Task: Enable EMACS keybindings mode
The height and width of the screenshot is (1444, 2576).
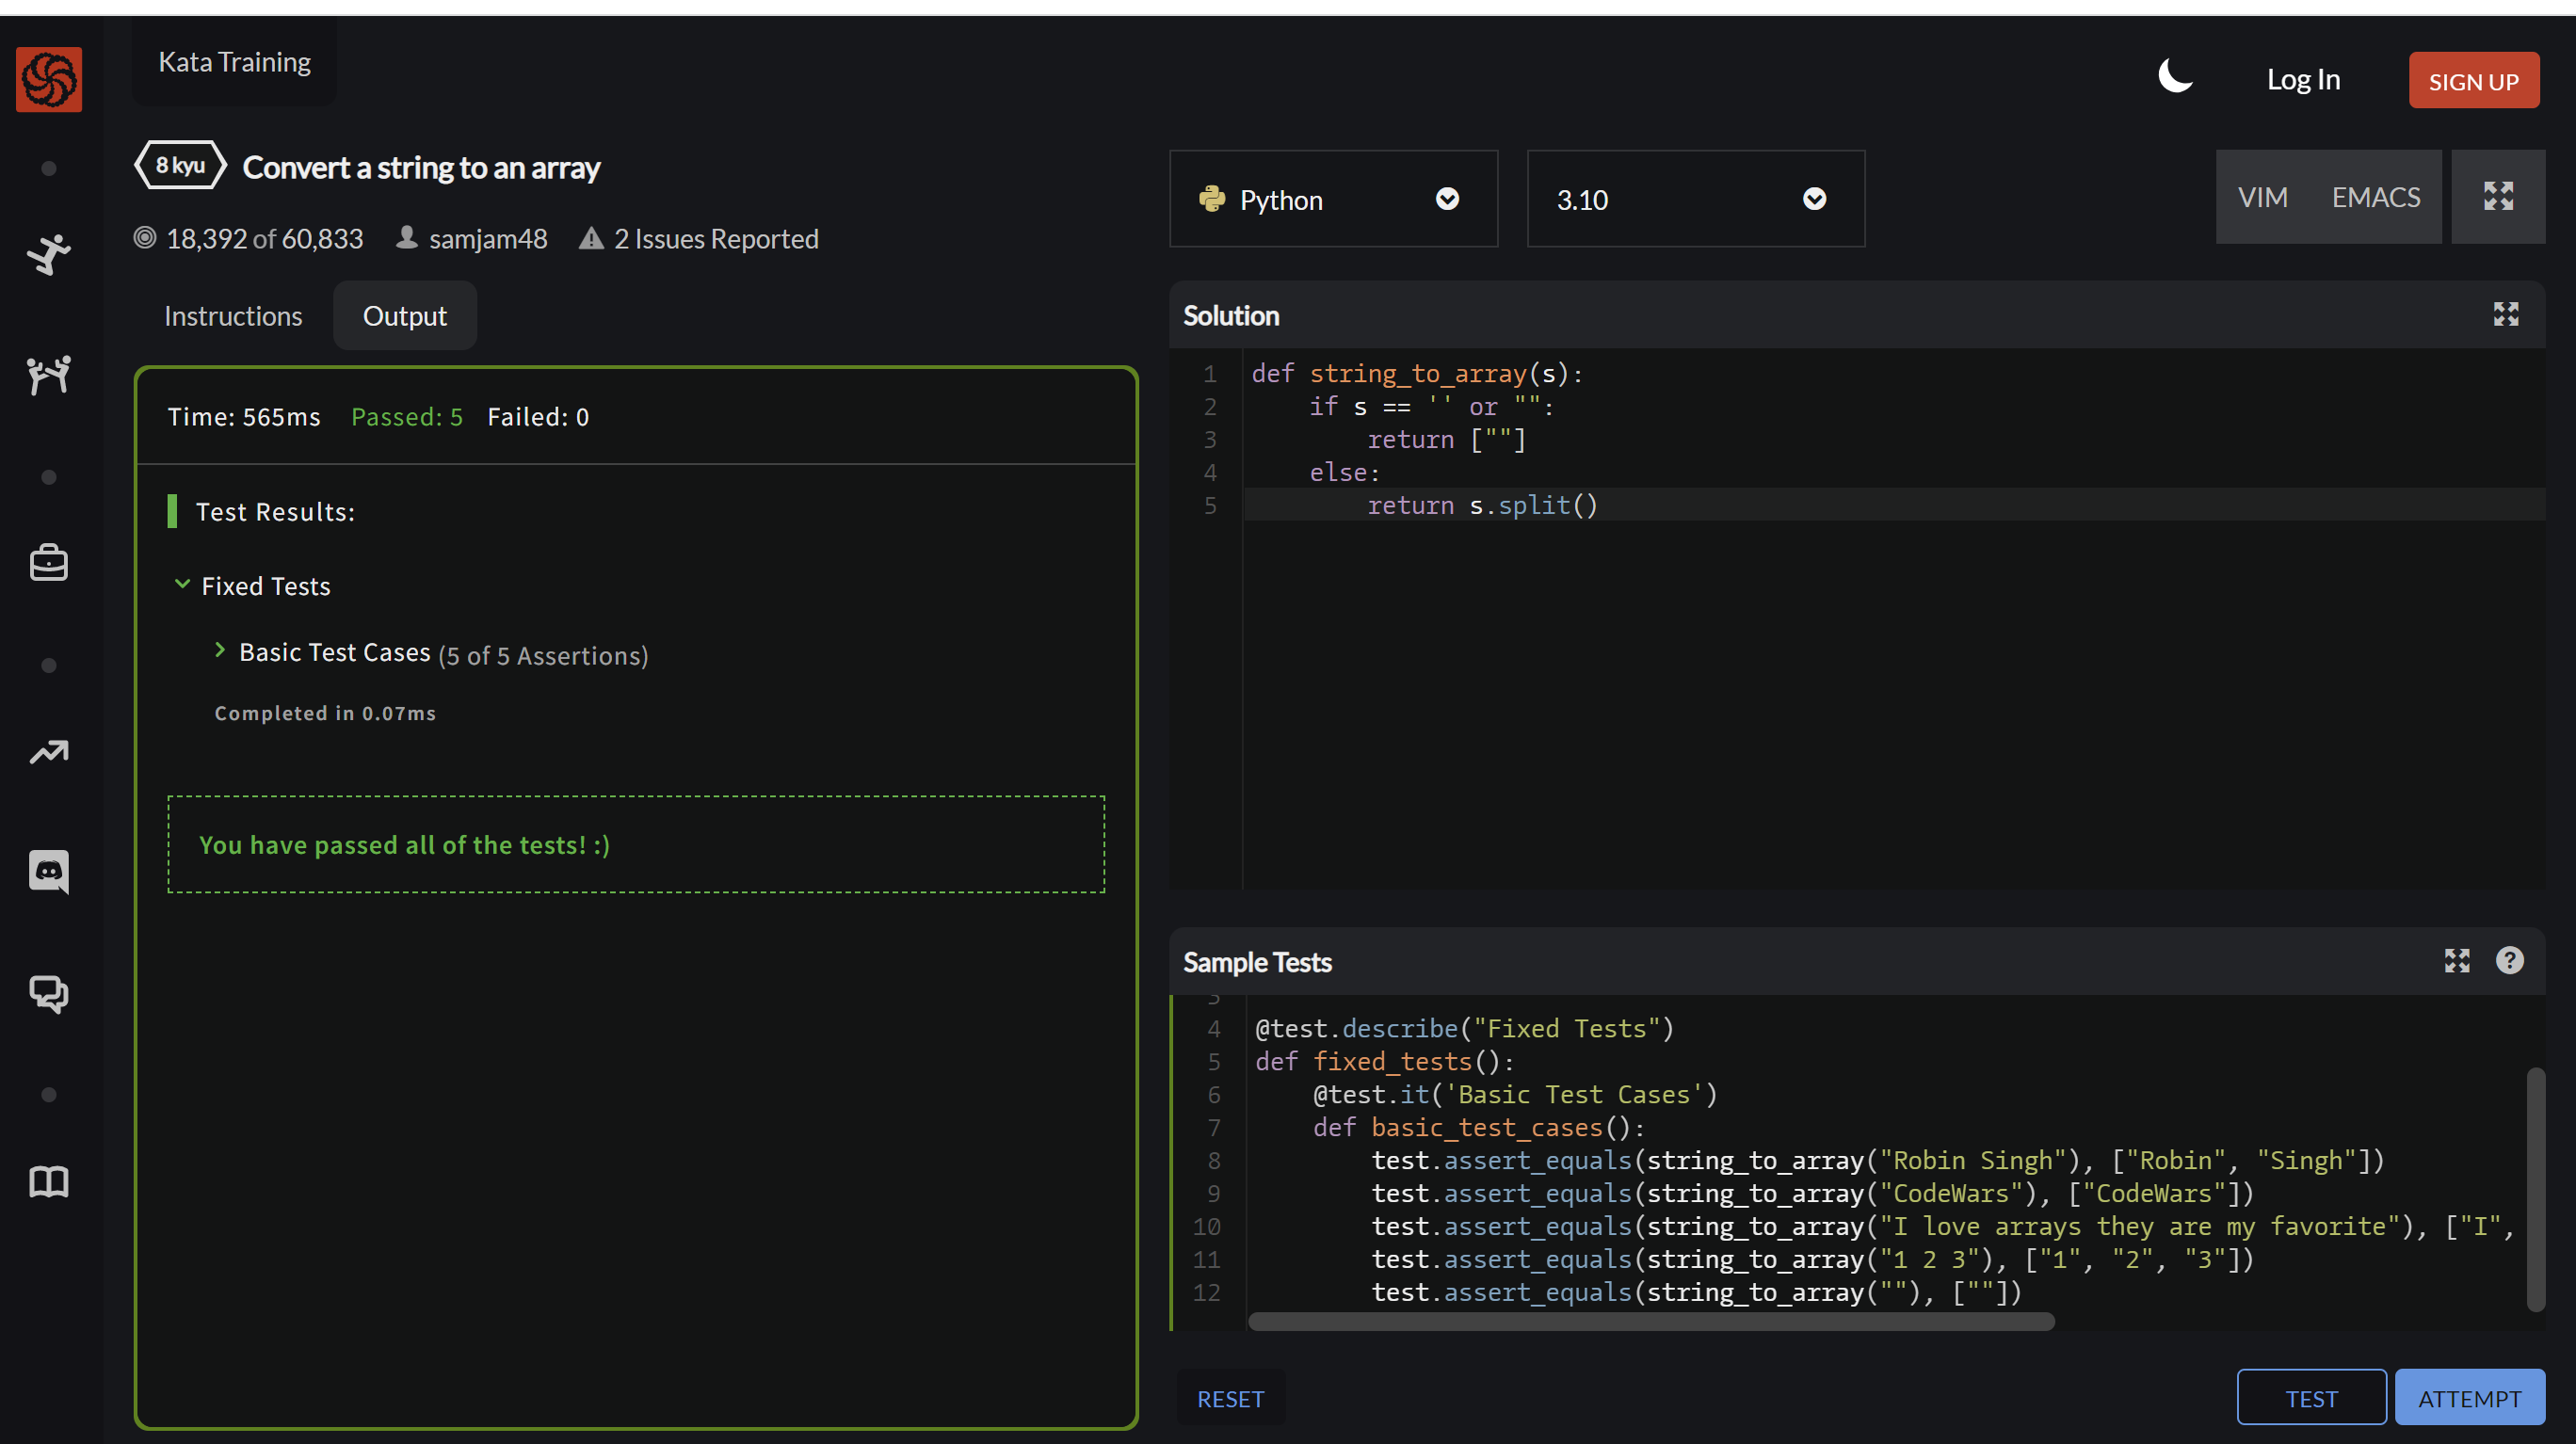Action: coord(2376,197)
